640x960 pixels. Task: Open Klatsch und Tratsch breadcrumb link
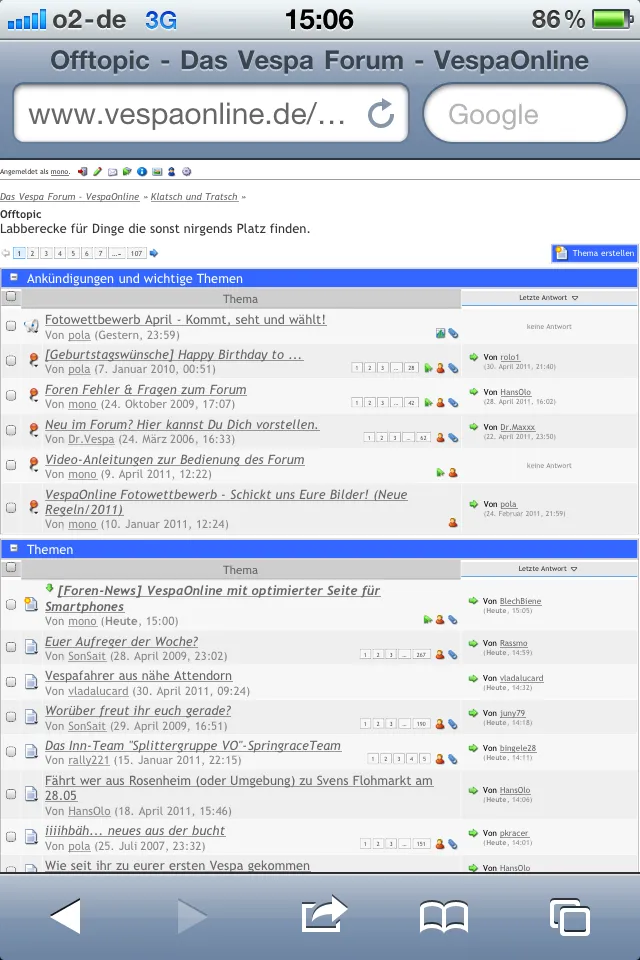pos(194,197)
